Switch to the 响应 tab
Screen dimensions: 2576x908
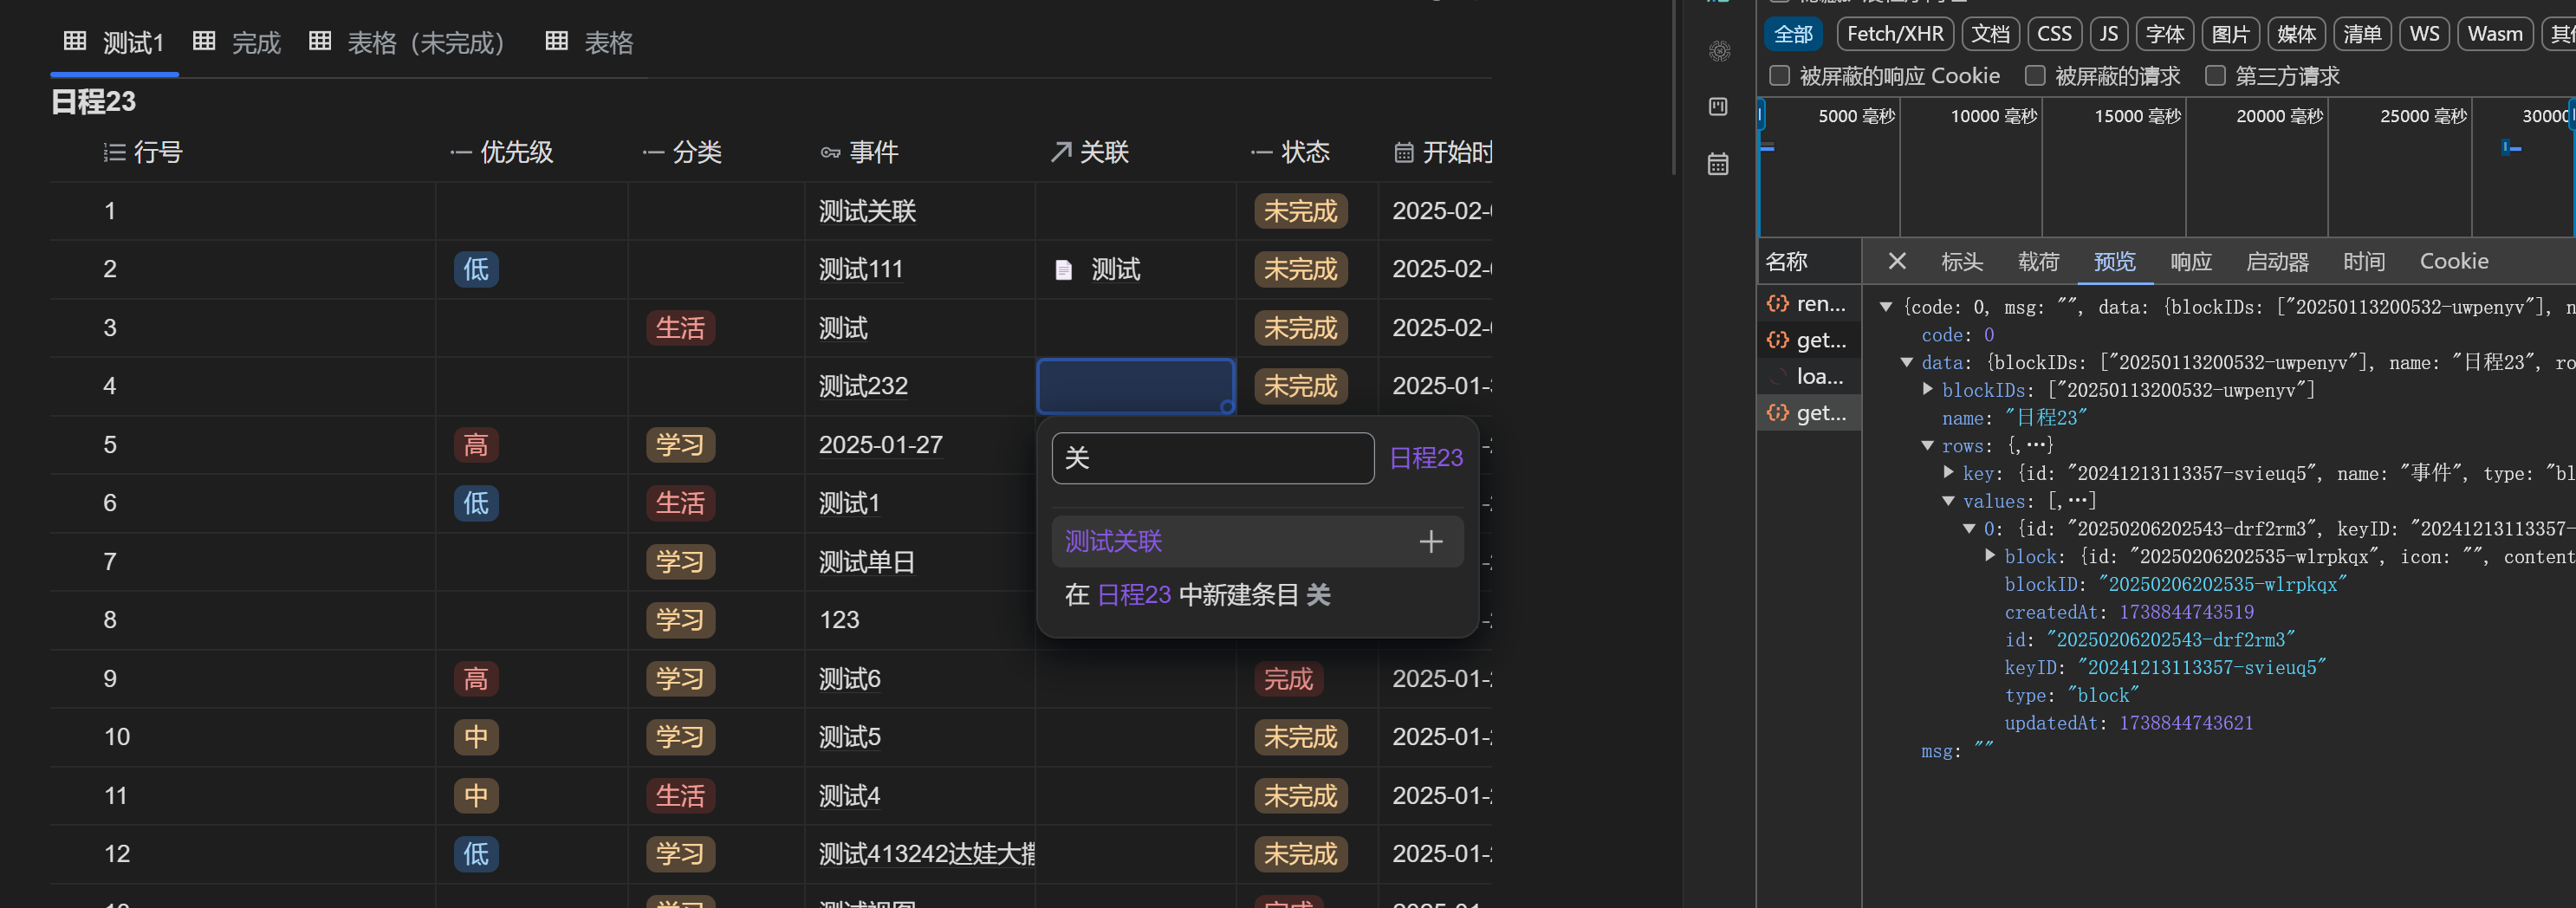2190,261
